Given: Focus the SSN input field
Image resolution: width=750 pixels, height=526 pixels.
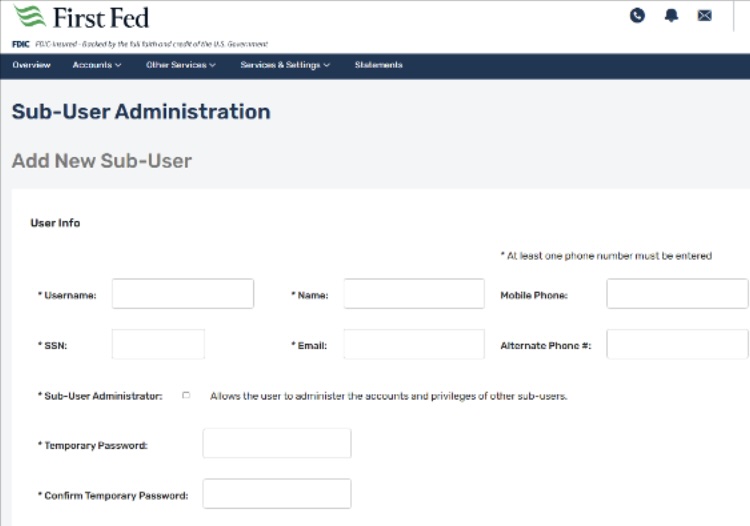Looking at the screenshot, I should tap(158, 344).
